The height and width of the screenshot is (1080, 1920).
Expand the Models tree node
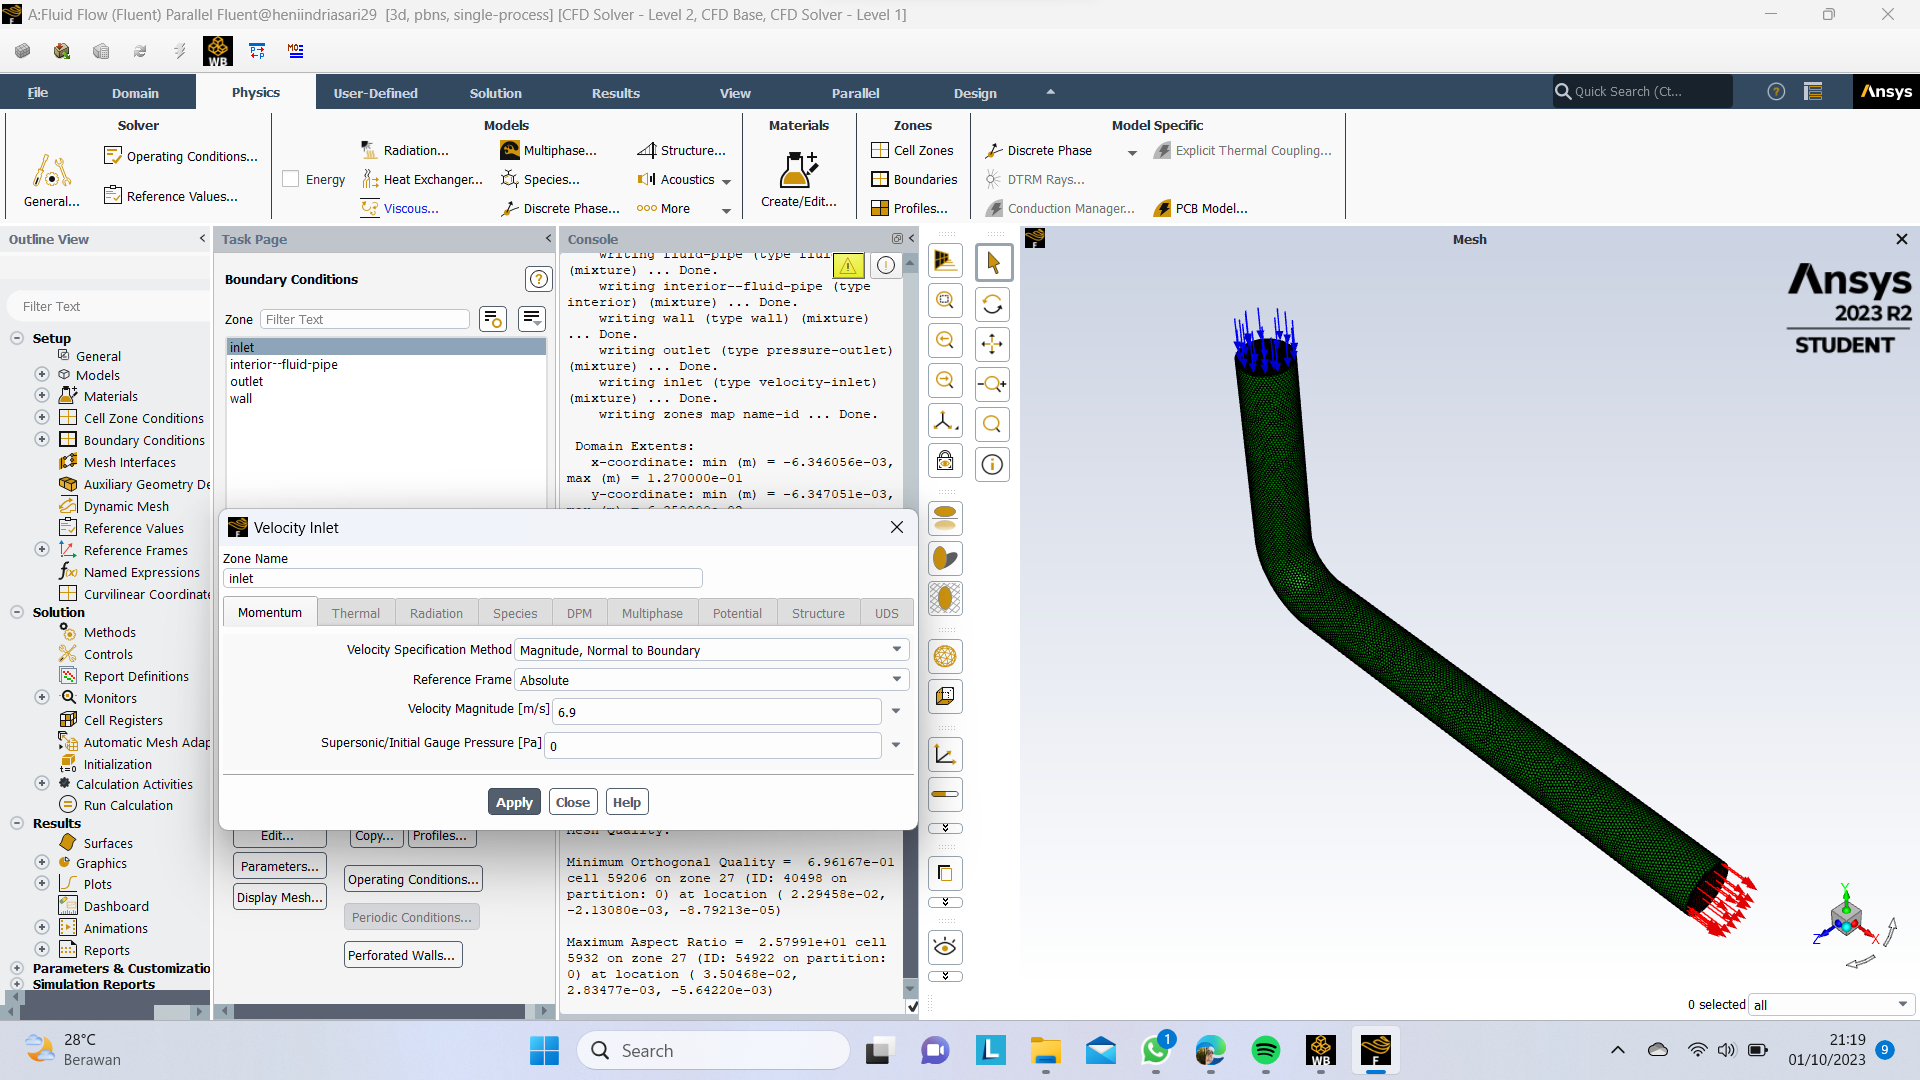[x=41, y=374]
